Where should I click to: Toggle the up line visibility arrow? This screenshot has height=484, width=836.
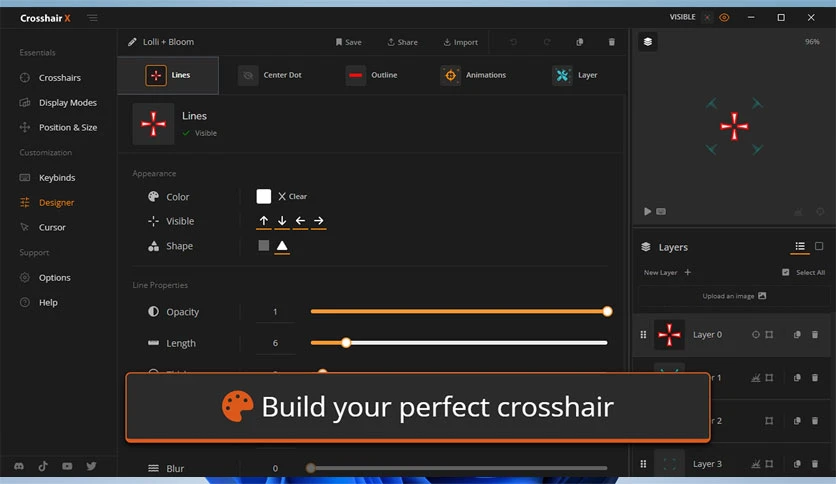coord(263,221)
